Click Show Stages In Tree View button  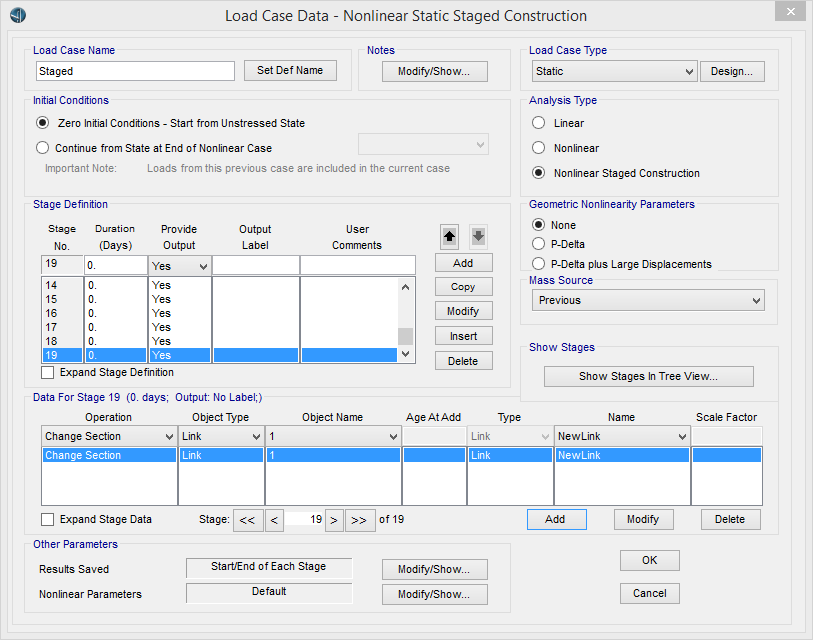pyautogui.click(x=648, y=377)
